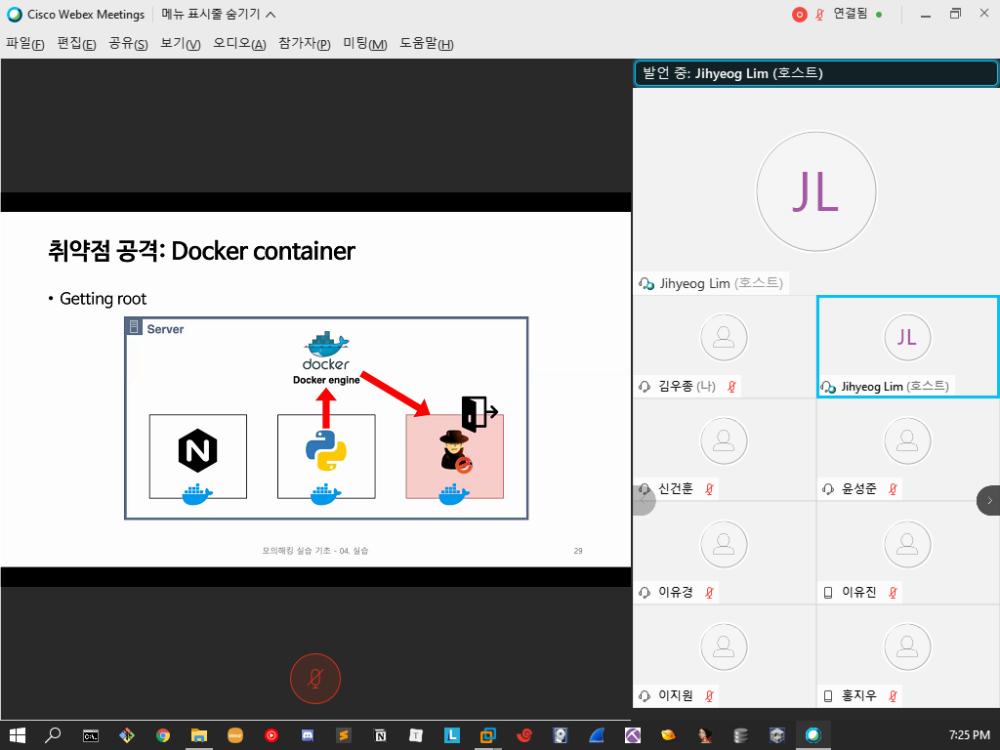Select the 홍지우 participant avatar
Viewport: 1000px width, 750px height.
click(x=908, y=647)
